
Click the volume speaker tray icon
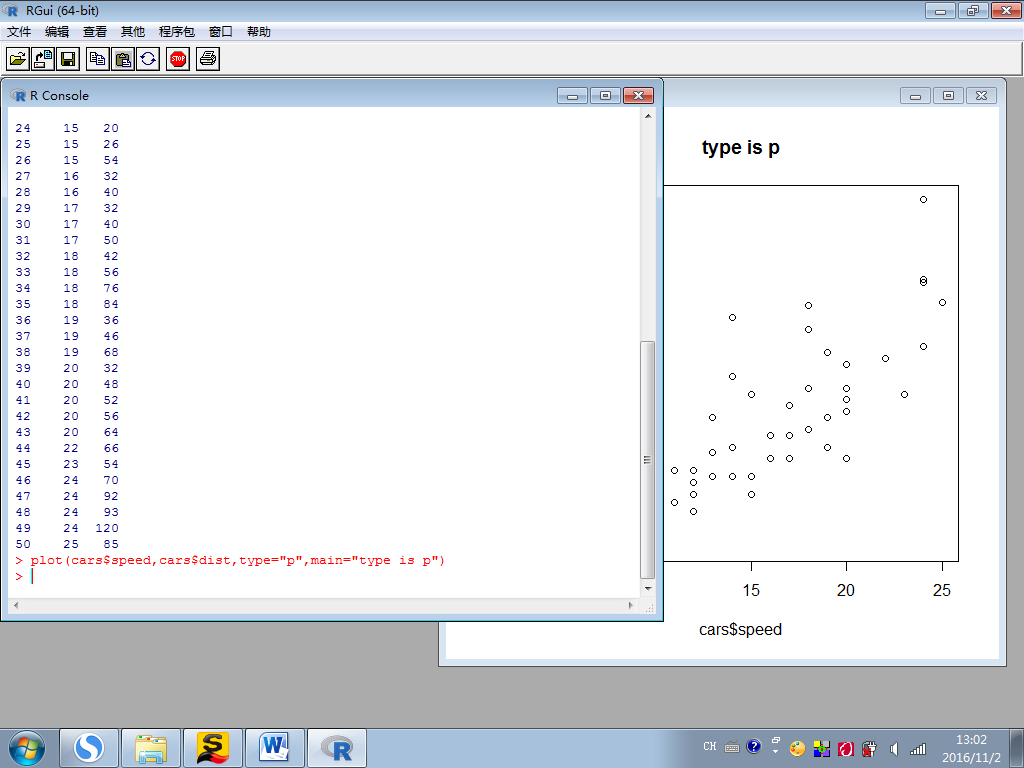(x=894, y=748)
